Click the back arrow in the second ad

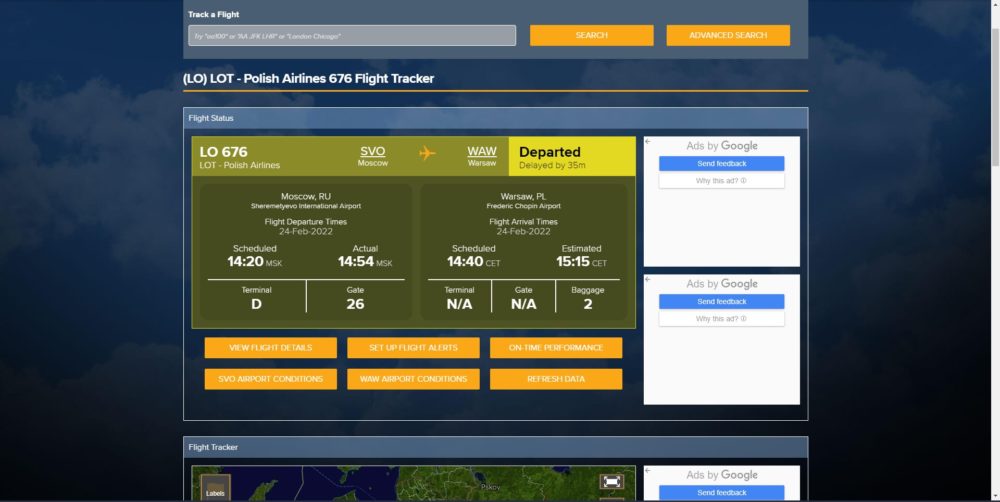click(x=648, y=279)
